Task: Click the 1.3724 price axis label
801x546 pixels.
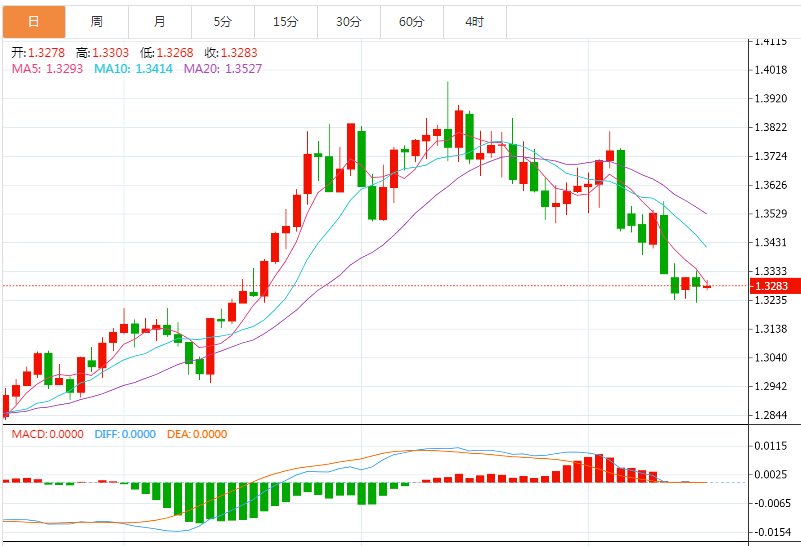Action: [771, 156]
